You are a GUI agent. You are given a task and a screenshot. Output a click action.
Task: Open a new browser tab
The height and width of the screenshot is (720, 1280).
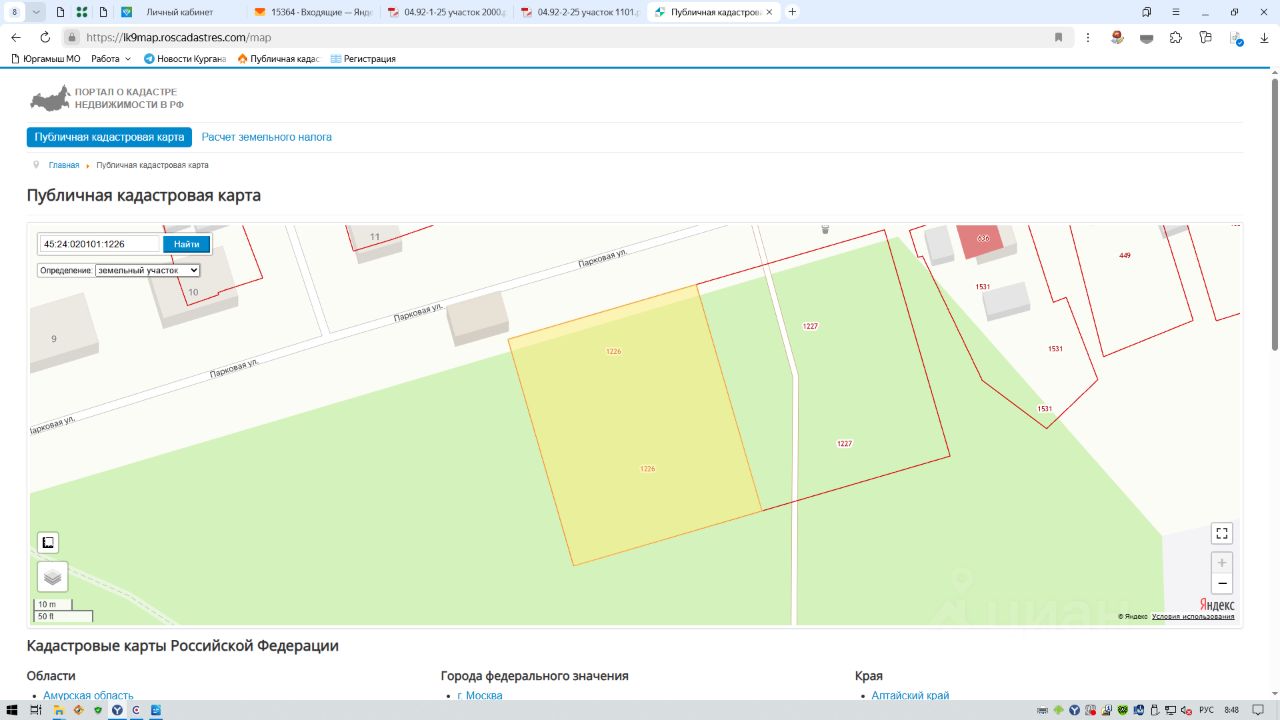pos(793,12)
